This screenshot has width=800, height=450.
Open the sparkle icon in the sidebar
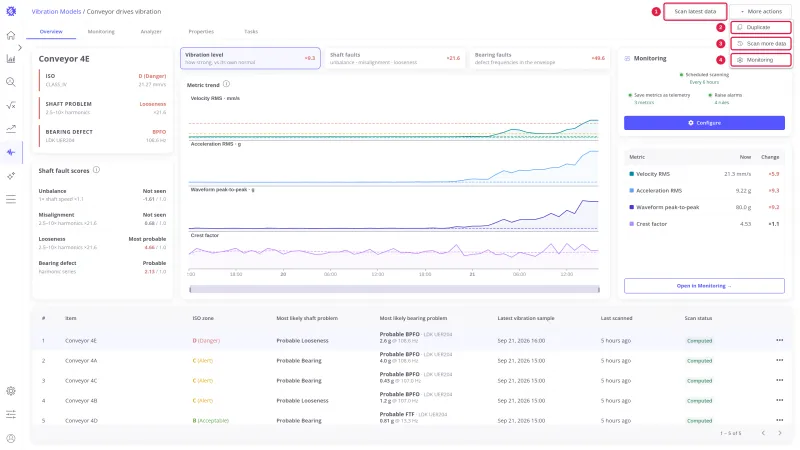pos(11,176)
